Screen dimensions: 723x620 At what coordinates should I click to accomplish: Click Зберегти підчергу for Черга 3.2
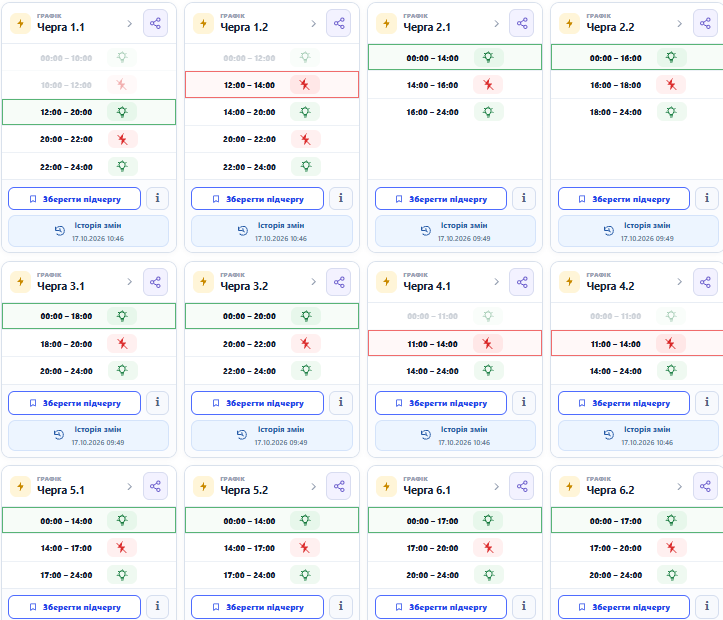click(257, 403)
